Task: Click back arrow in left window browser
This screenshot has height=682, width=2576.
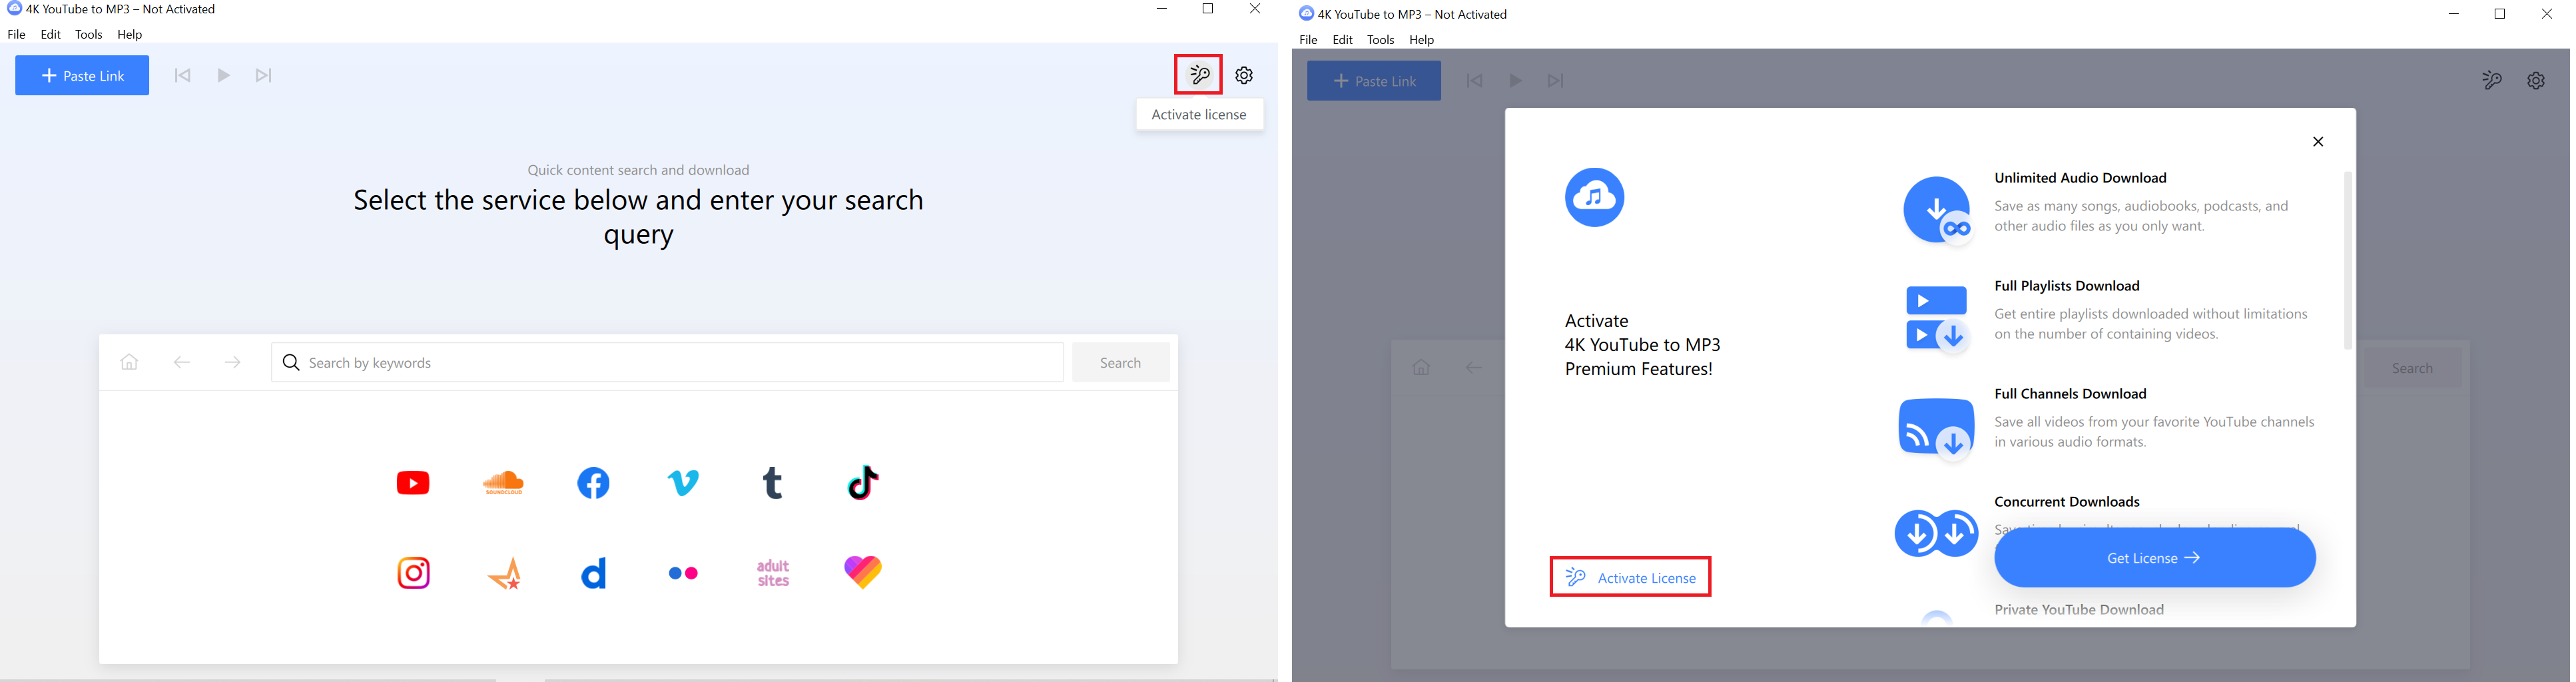Action: [182, 362]
